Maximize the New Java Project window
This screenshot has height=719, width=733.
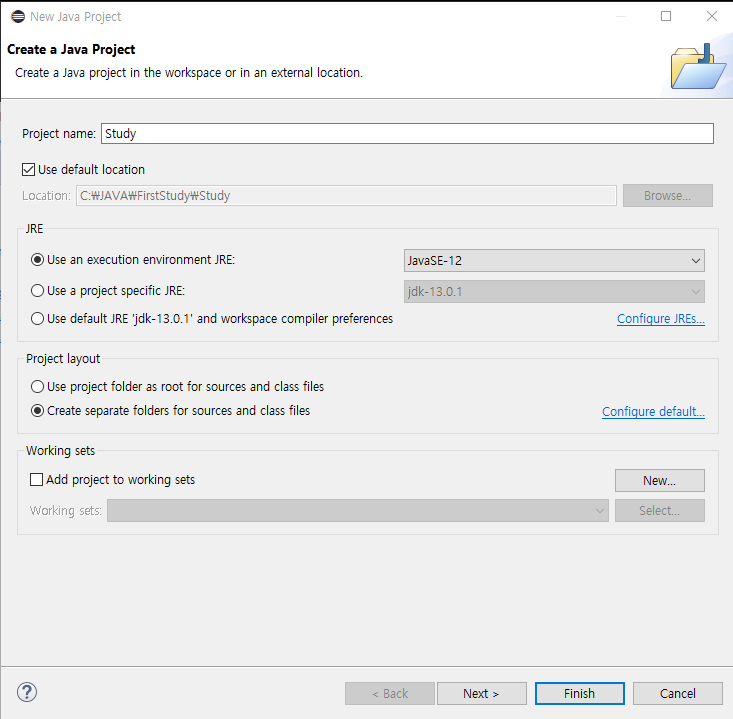click(x=666, y=16)
